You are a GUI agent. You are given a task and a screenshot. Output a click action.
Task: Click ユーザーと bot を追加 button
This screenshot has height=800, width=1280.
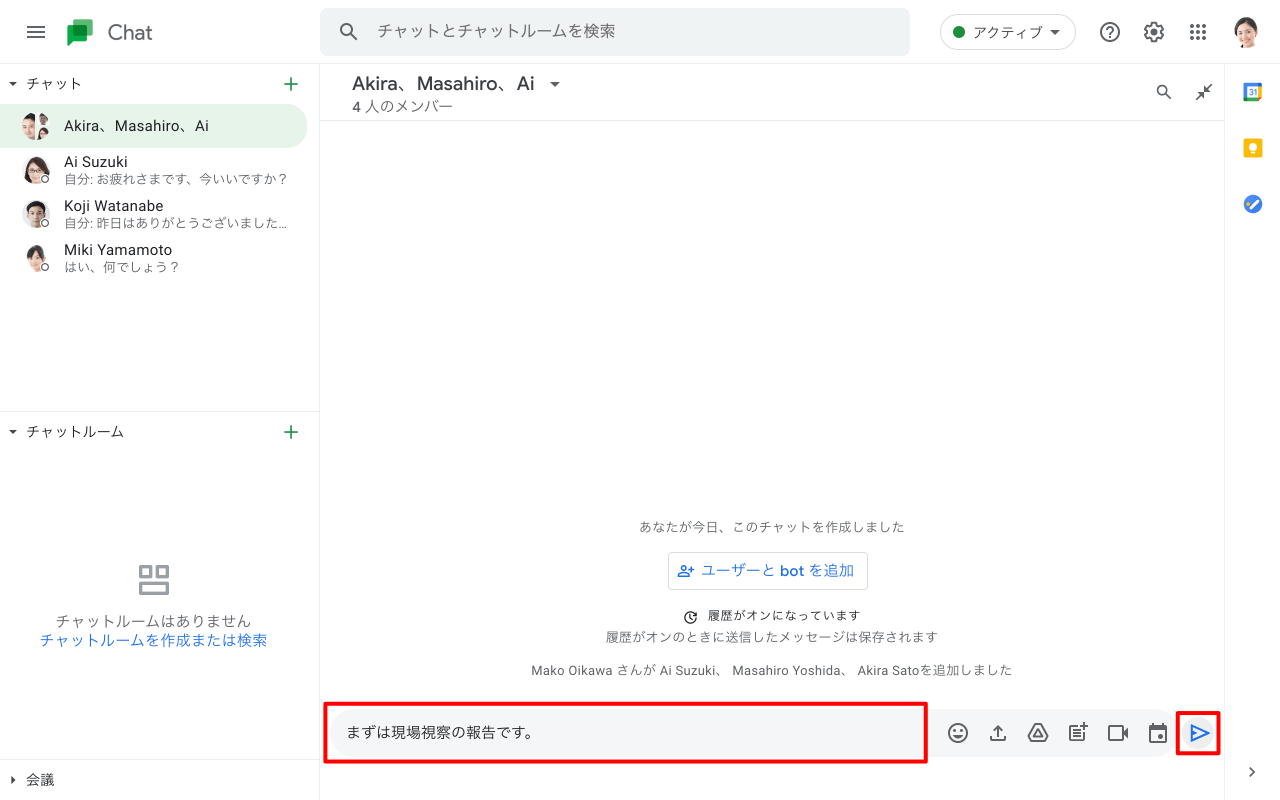767,571
